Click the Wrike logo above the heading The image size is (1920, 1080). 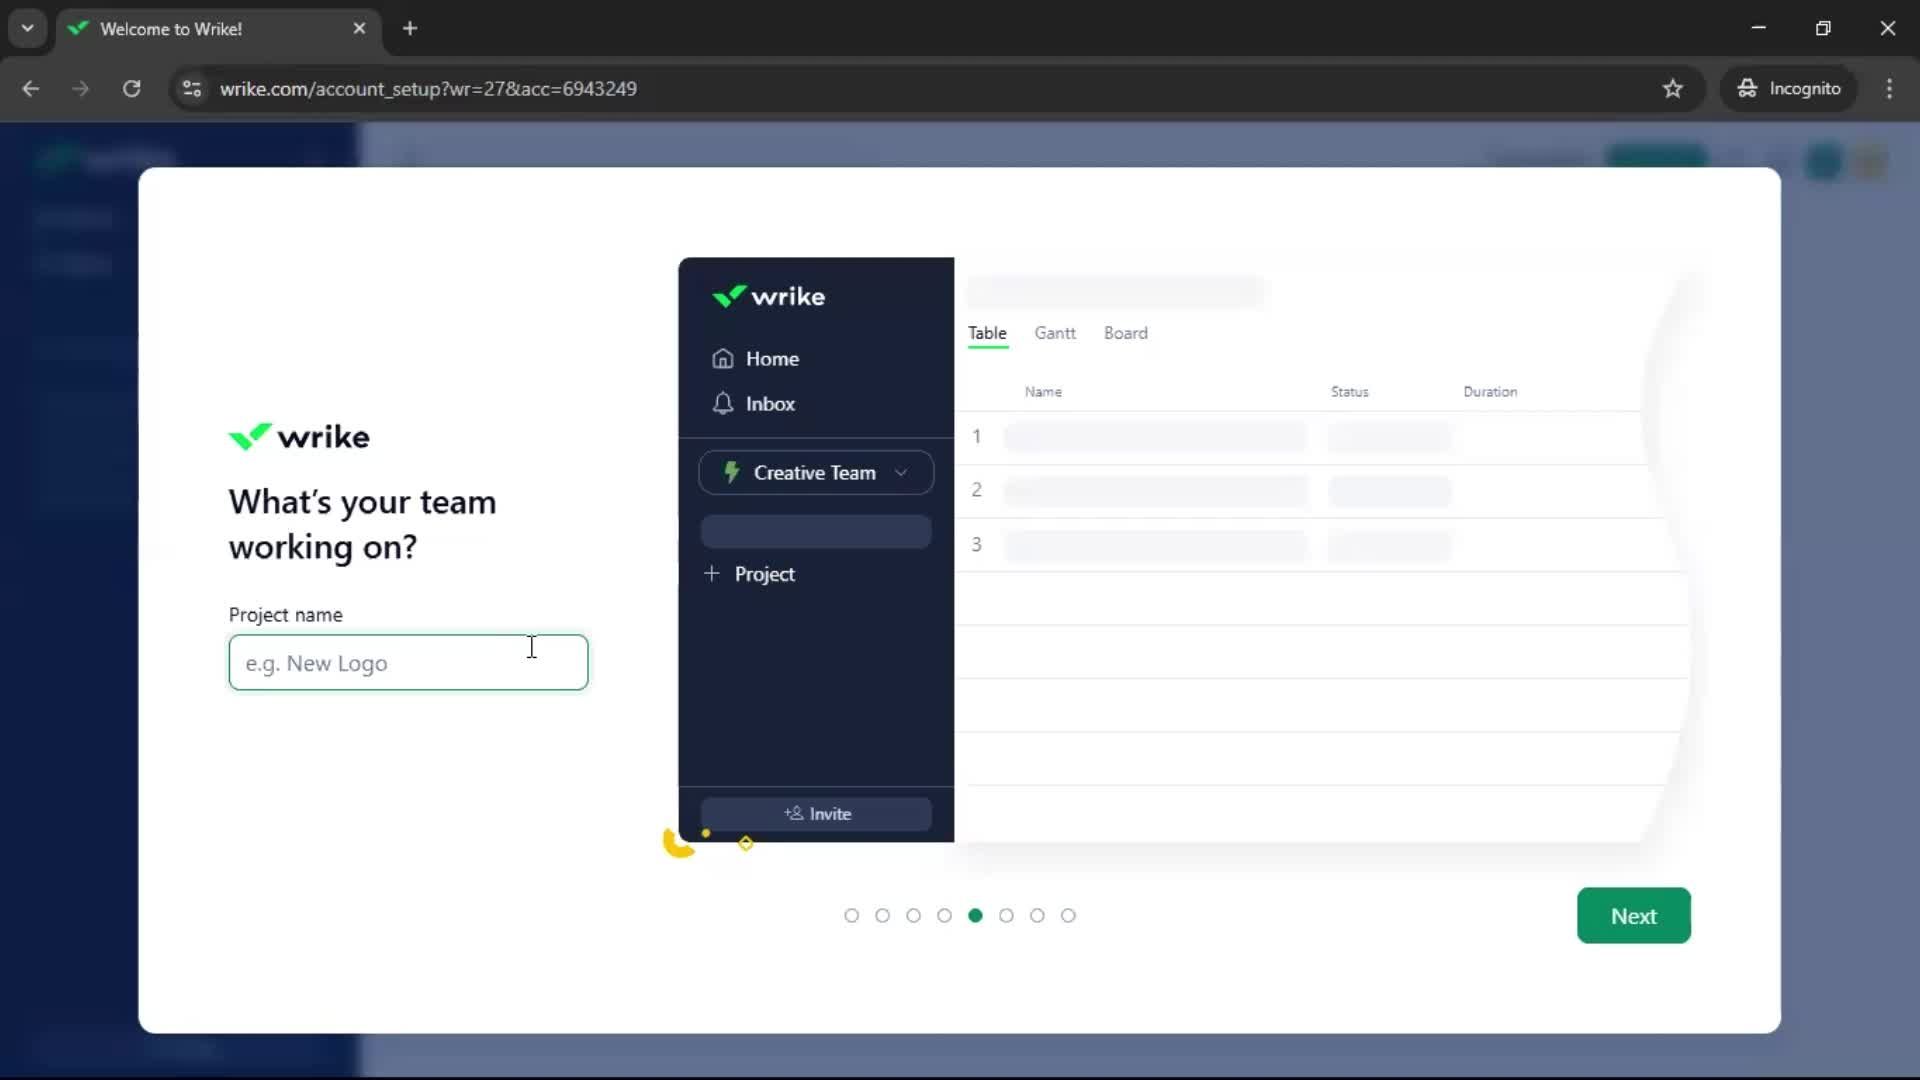coord(299,436)
